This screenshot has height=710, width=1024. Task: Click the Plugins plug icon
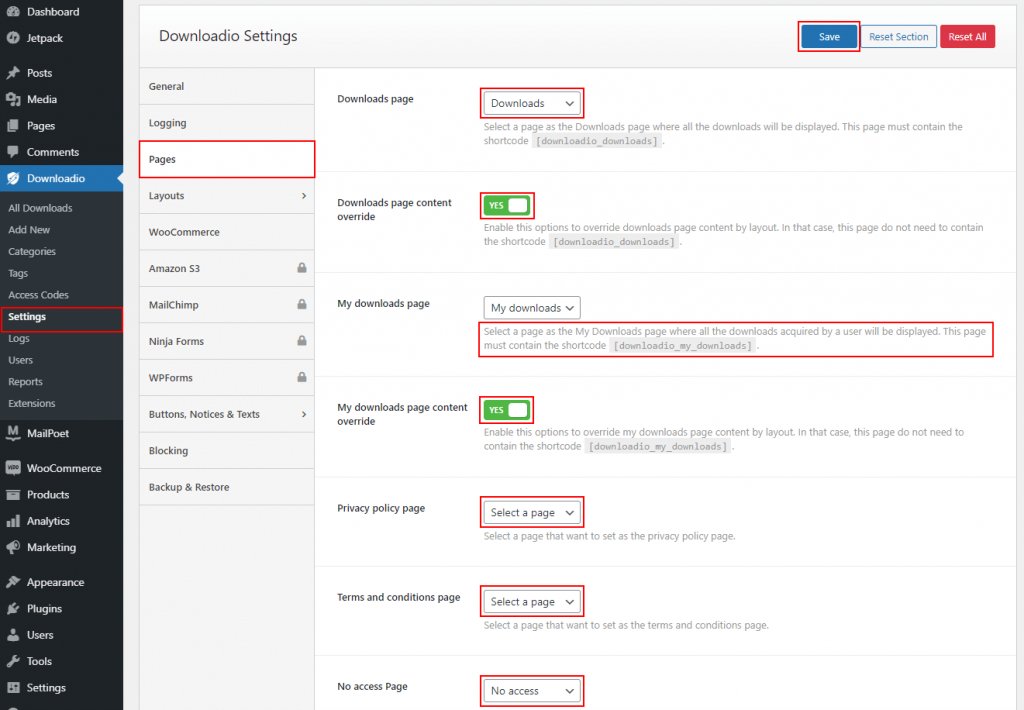[x=13, y=608]
